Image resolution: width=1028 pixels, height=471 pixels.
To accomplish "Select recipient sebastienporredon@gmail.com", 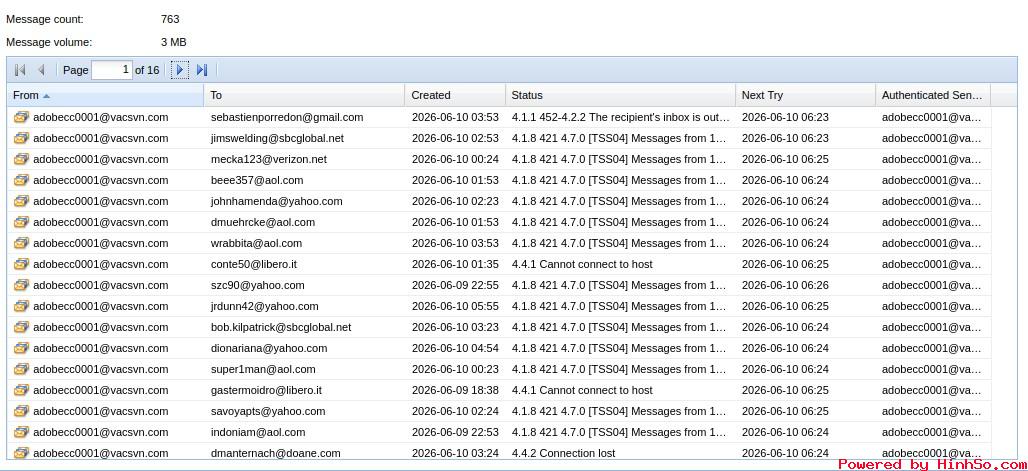I will [x=287, y=117].
